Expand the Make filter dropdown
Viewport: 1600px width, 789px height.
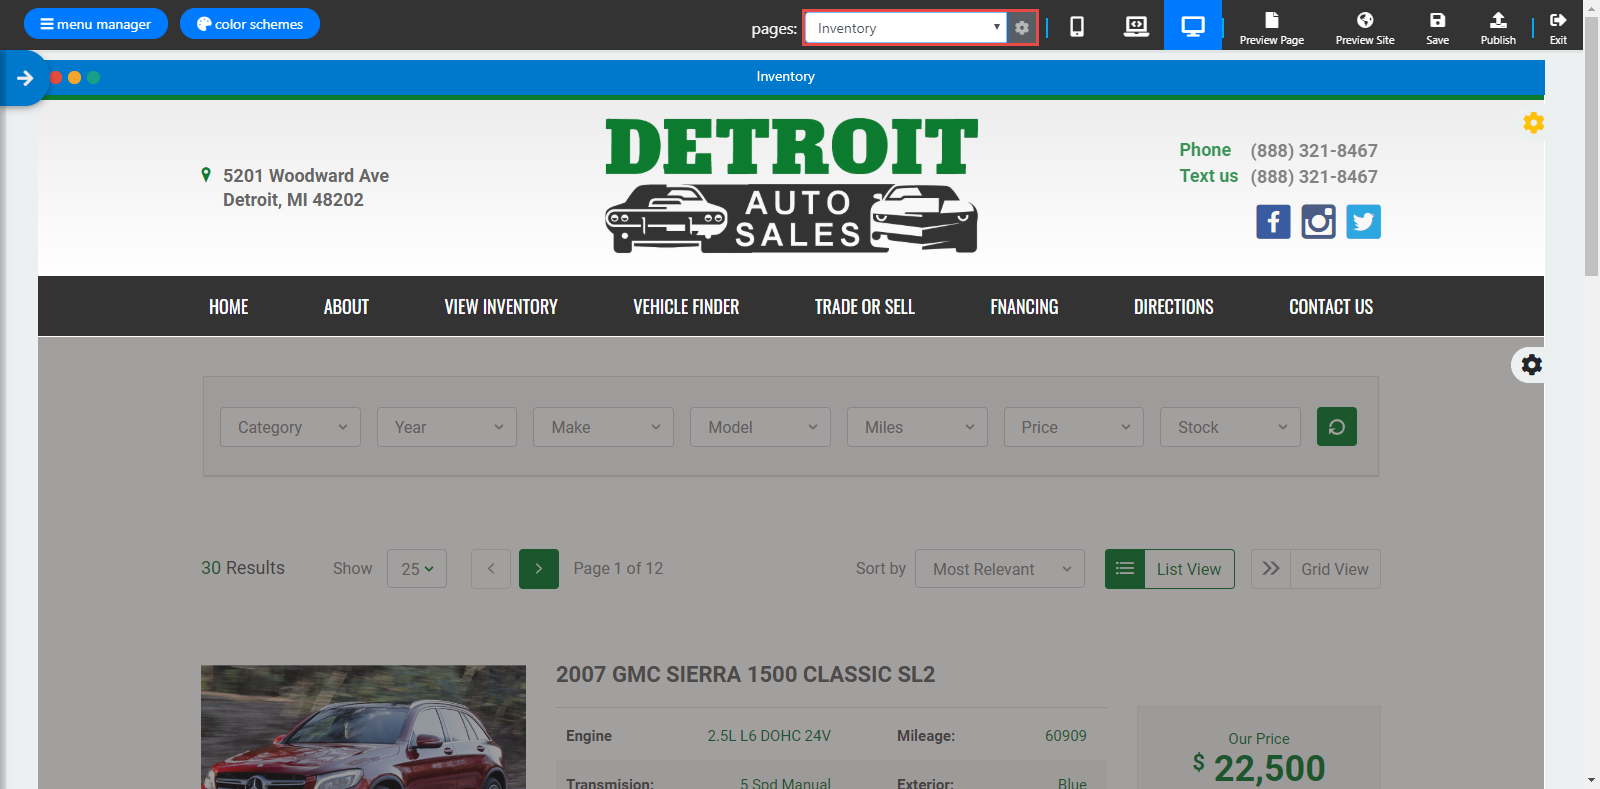pos(603,427)
